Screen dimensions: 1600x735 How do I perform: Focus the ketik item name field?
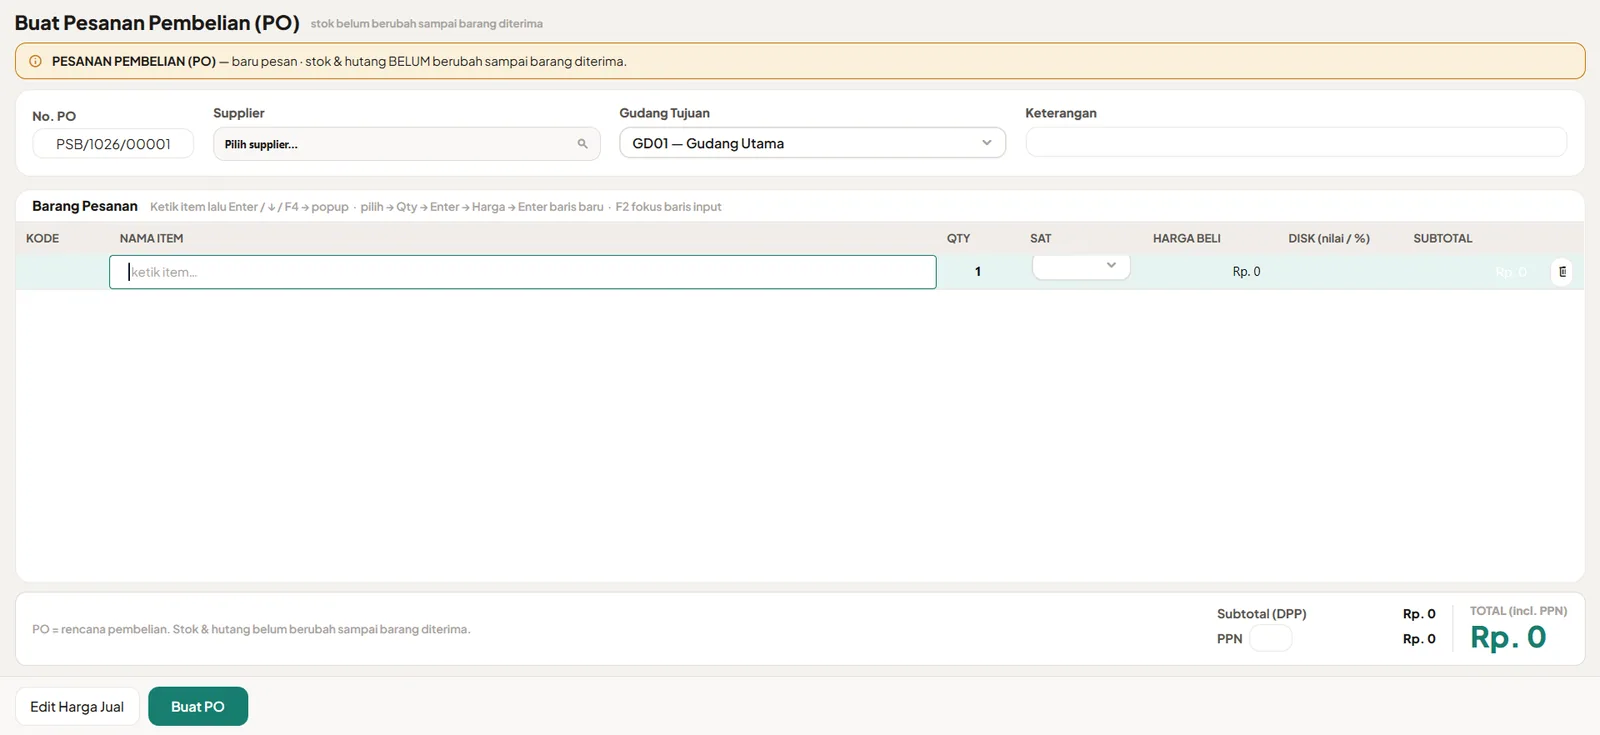(523, 272)
